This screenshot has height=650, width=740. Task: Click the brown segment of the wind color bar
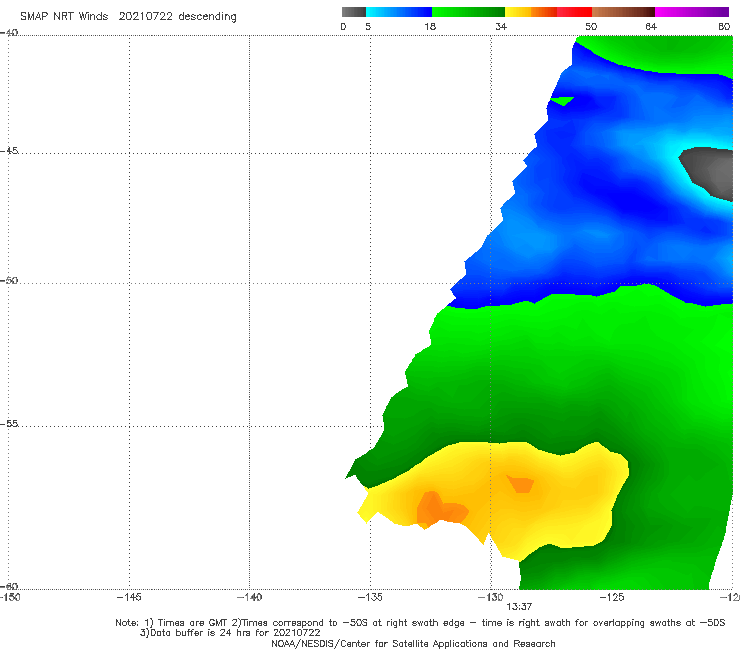[623, 12]
